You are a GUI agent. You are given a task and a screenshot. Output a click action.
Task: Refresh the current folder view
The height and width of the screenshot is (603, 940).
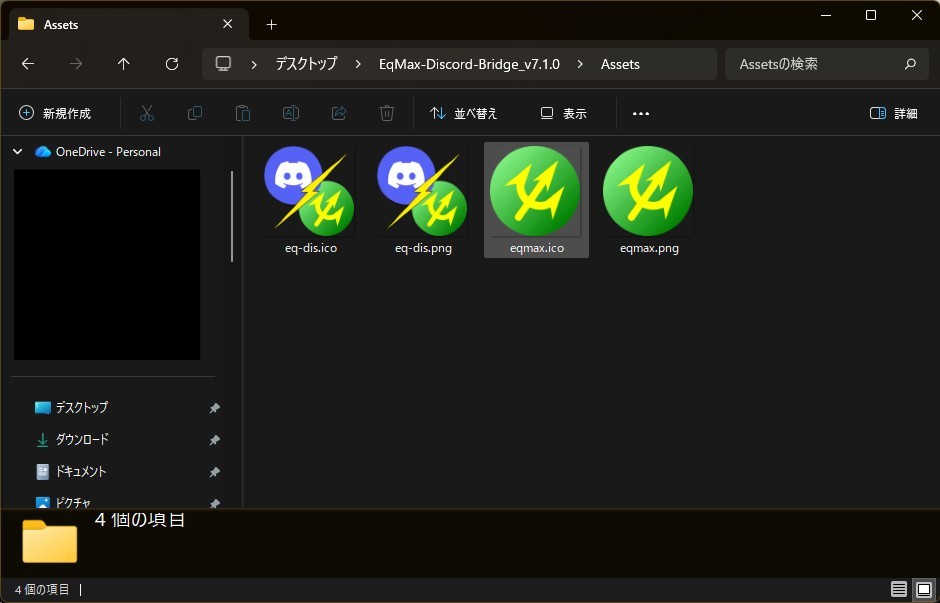tap(171, 64)
